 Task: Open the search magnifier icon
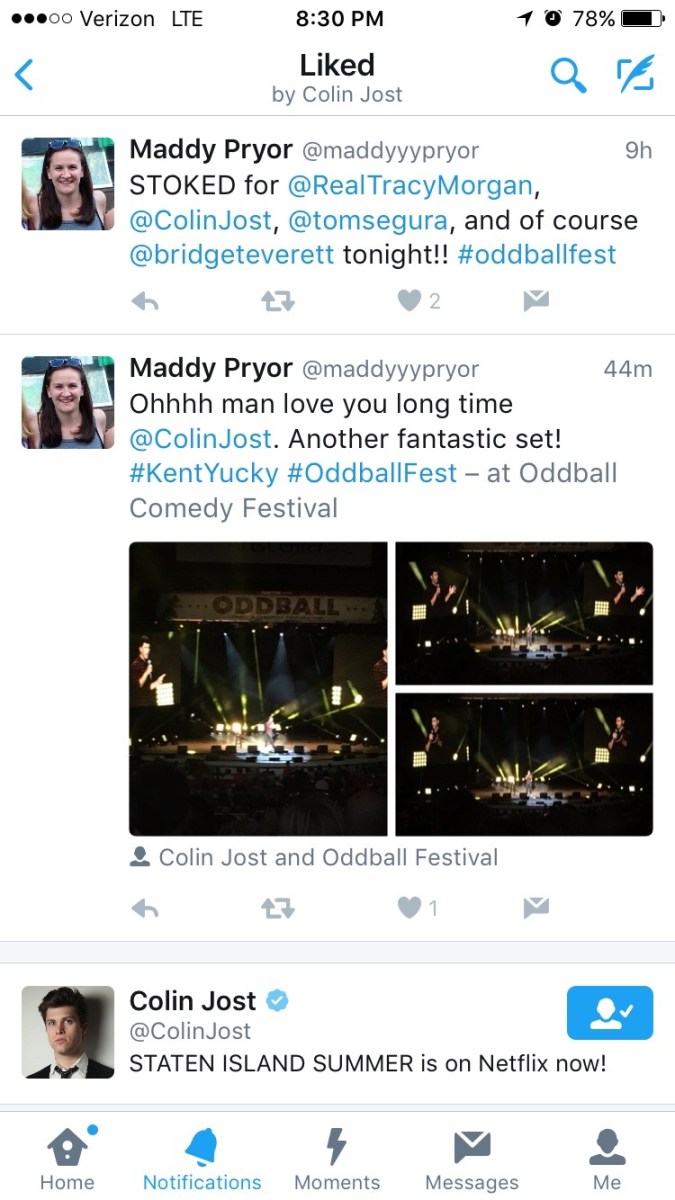(x=568, y=75)
